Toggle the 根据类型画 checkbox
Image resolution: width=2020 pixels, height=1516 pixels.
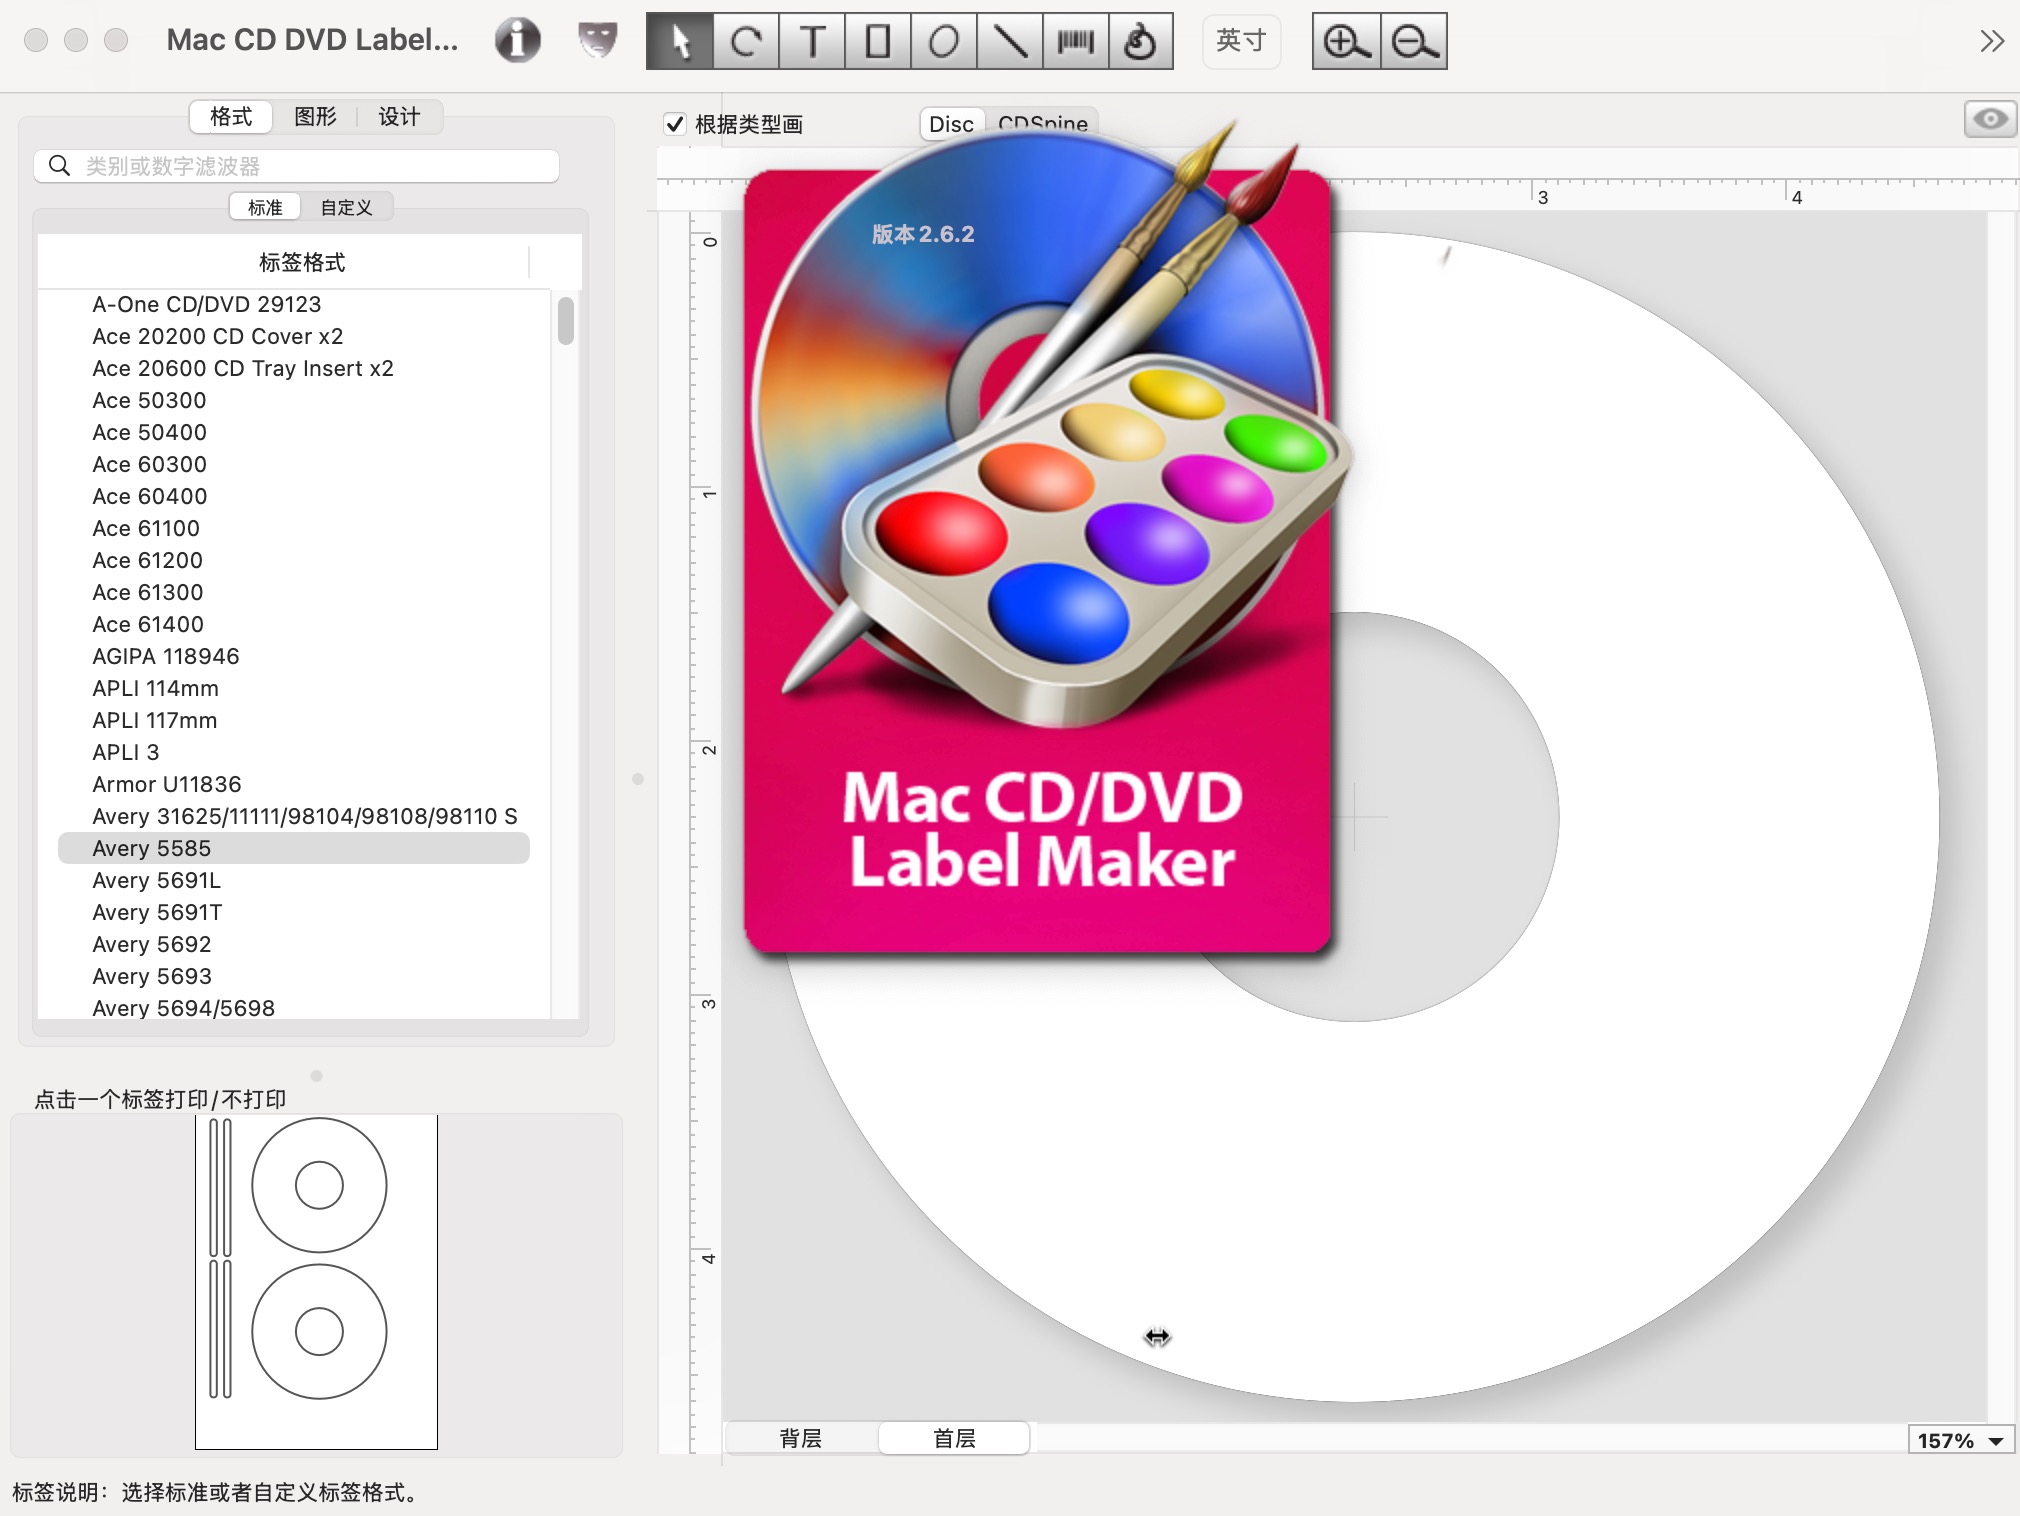click(675, 124)
